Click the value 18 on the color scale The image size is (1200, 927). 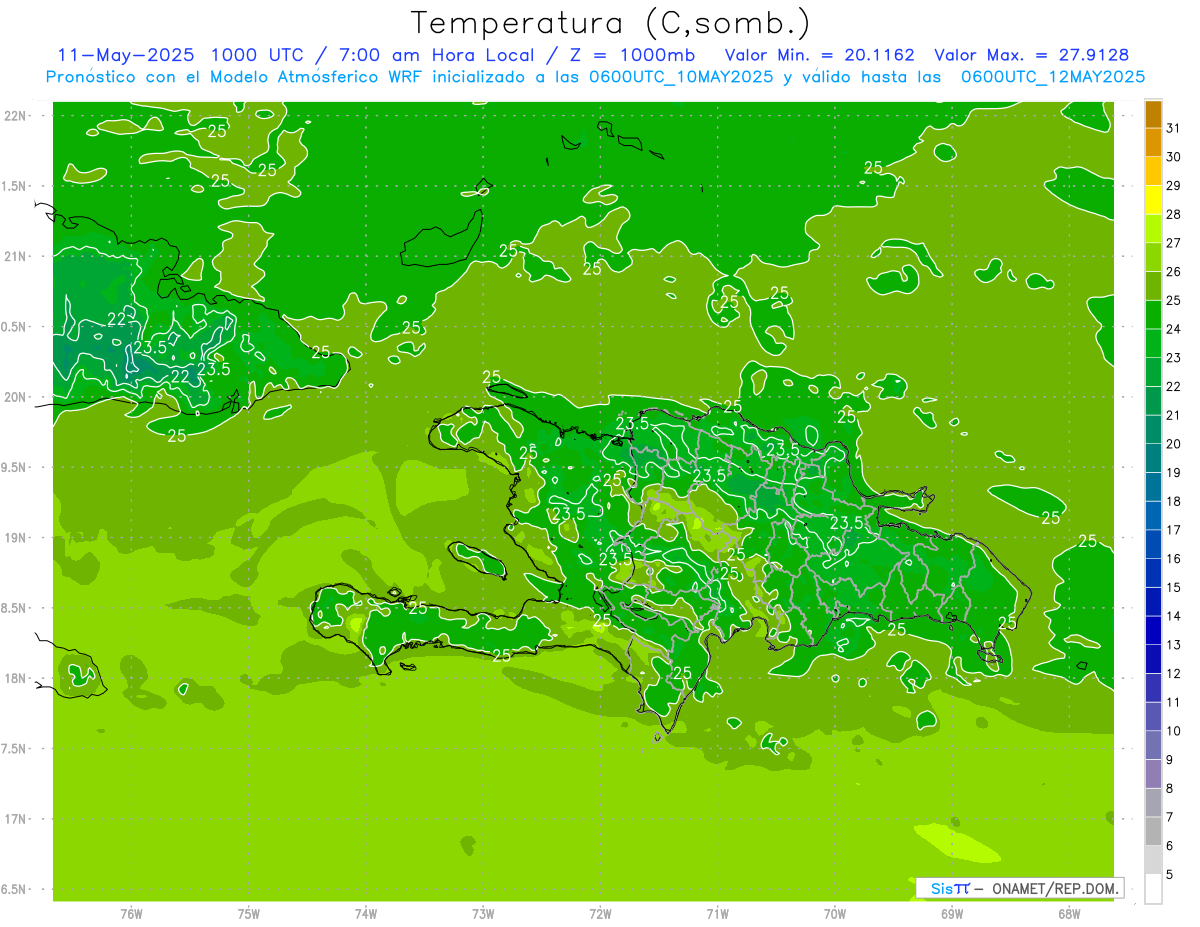[x=1173, y=501]
